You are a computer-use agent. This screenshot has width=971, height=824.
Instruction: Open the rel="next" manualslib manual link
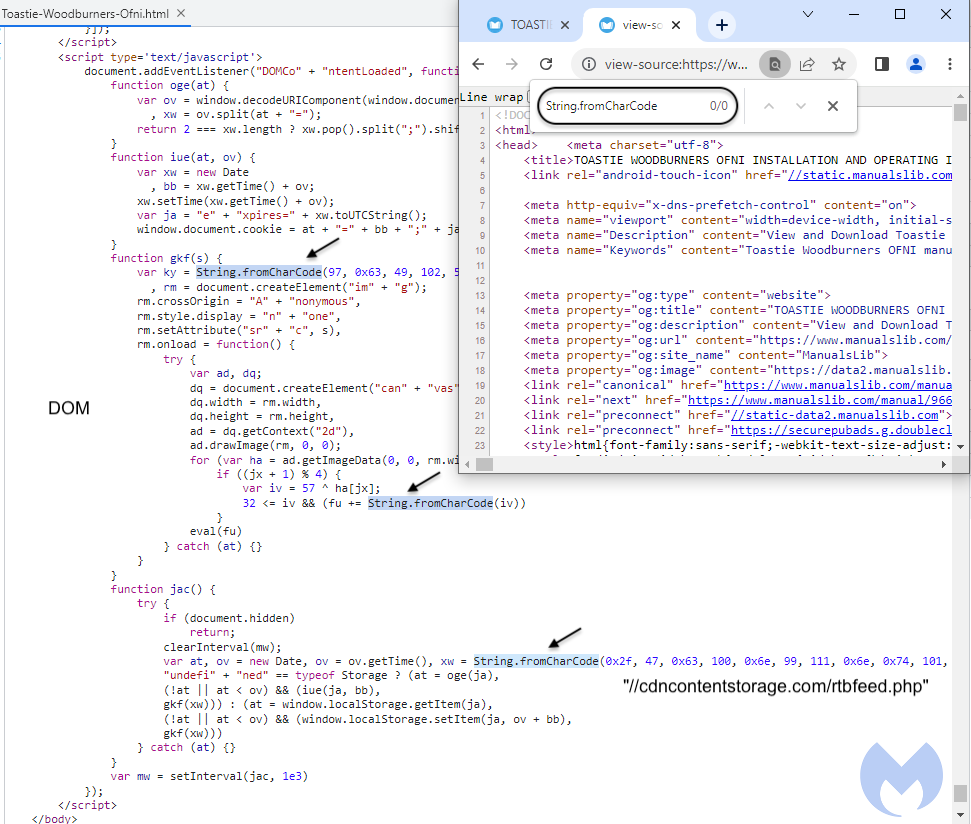tap(819, 400)
